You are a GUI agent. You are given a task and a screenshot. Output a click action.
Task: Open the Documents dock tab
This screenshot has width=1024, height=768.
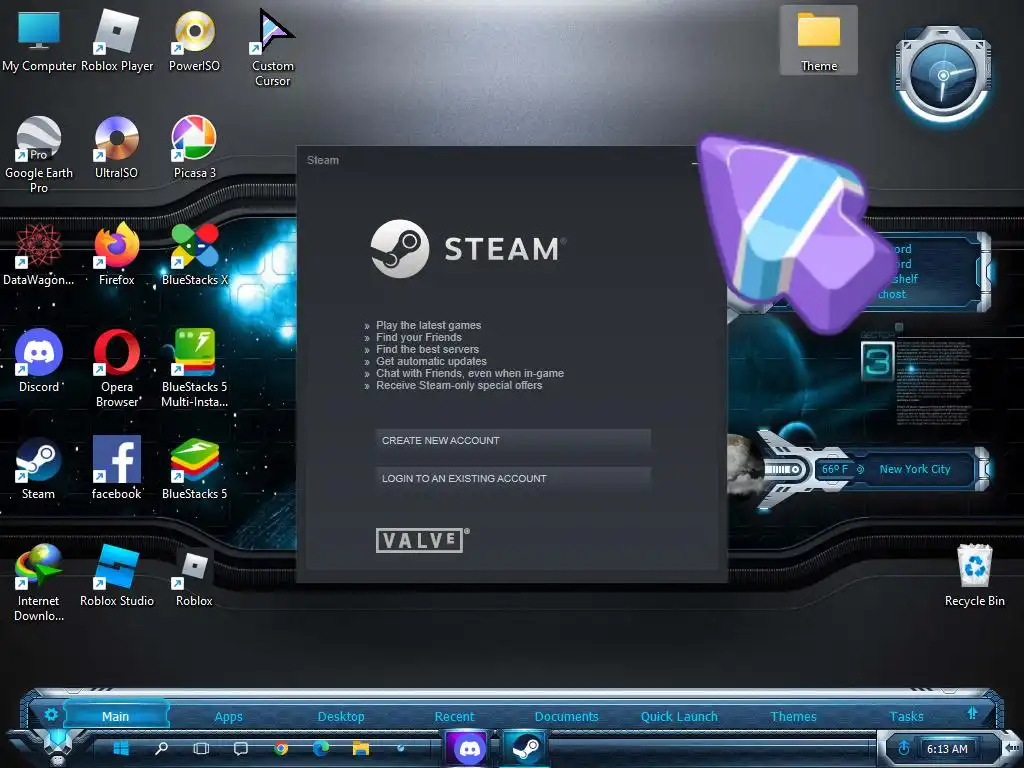(x=566, y=716)
